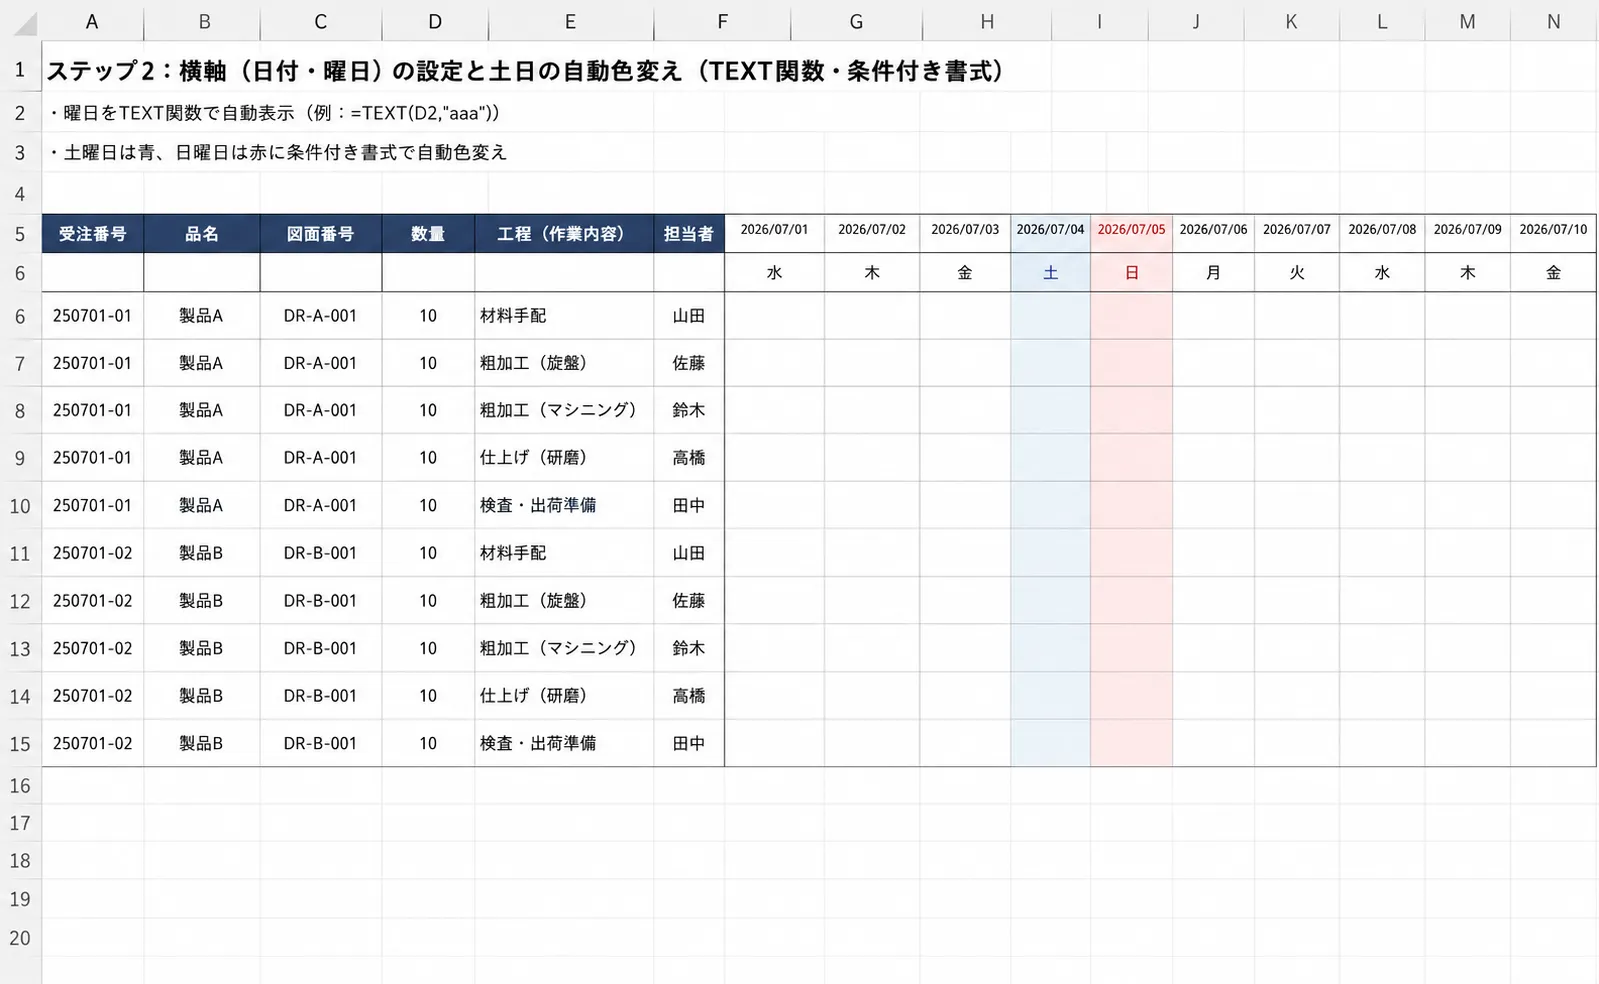Click the red 日 weekday cell
Viewport: 1599px width, 984px height.
pyautogui.click(x=1131, y=272)
